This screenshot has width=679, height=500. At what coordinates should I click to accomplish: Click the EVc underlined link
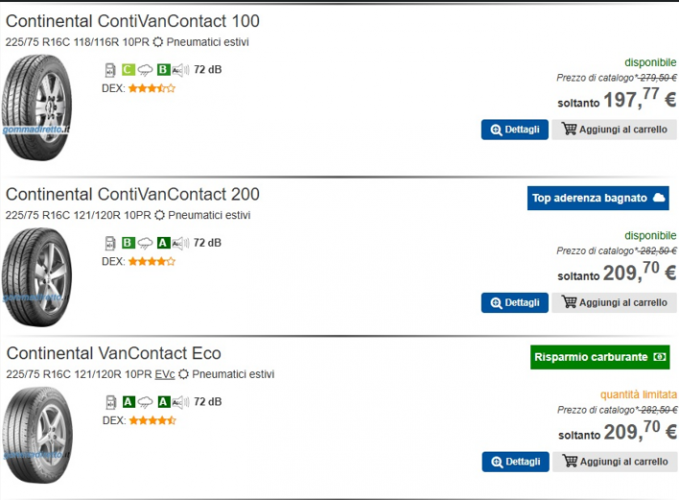(165, 375)
